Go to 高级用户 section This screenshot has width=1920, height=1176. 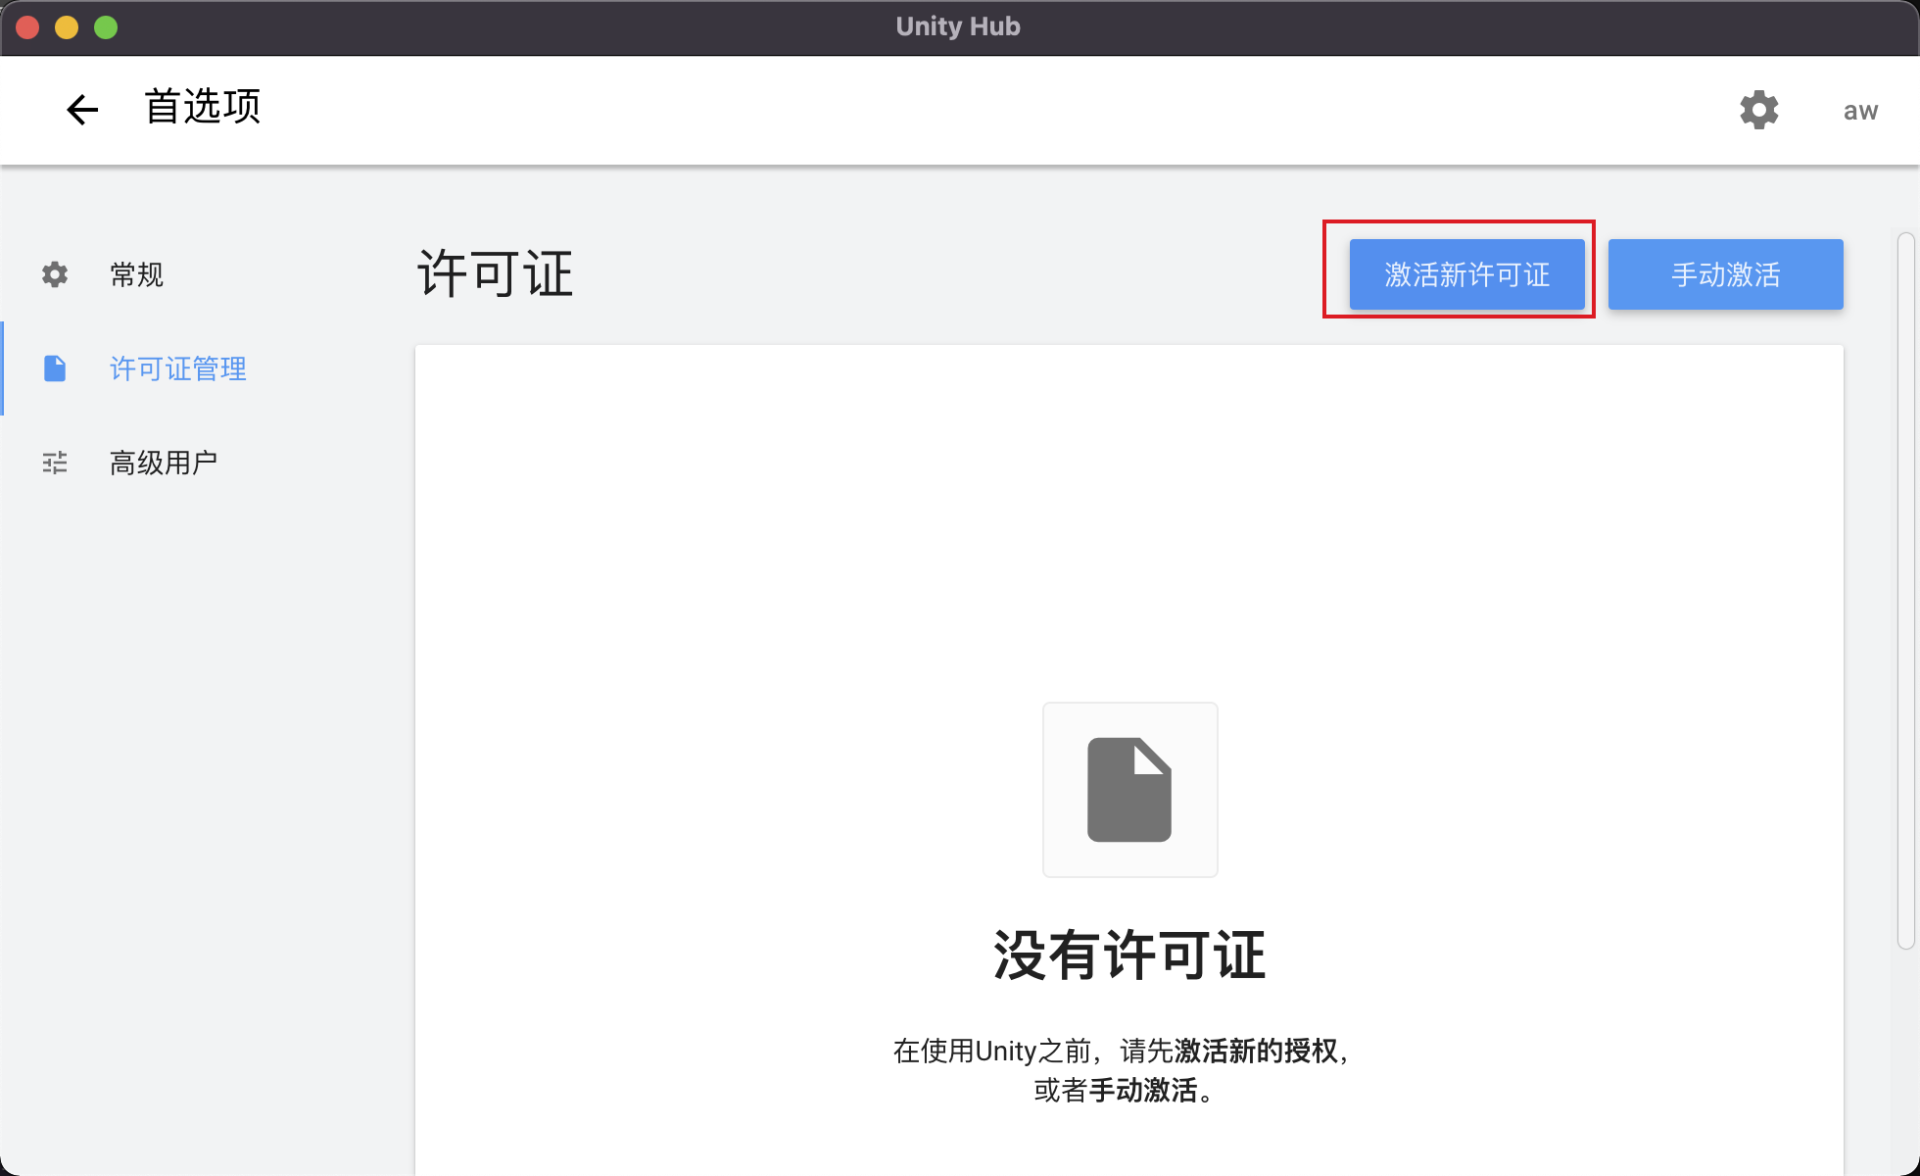pos(163,462)
